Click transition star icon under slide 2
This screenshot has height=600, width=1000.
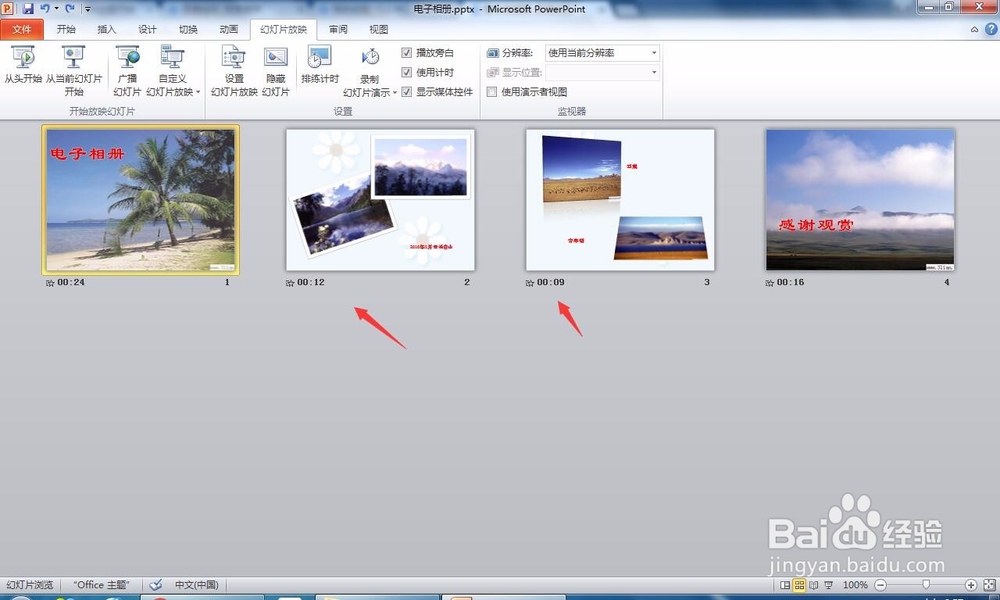pos(290,282)
